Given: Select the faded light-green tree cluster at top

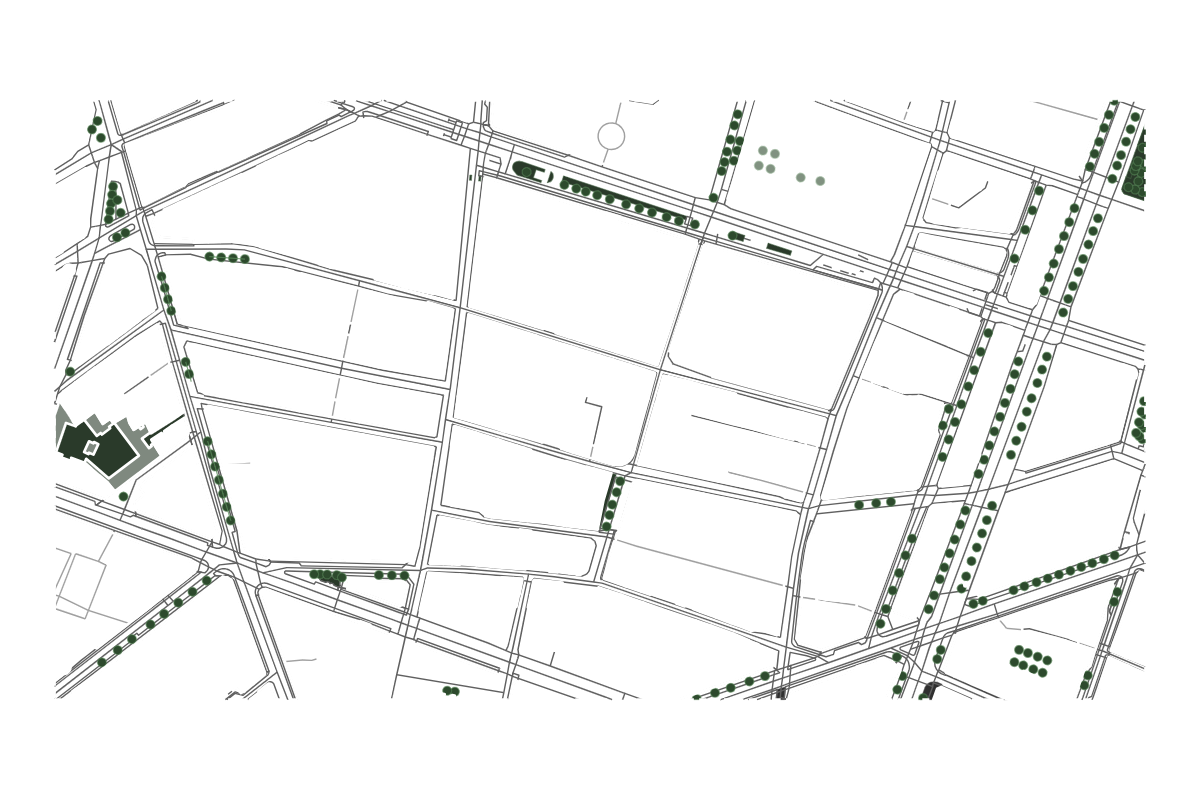Looking at the screenshot, I should pos(790,165).
